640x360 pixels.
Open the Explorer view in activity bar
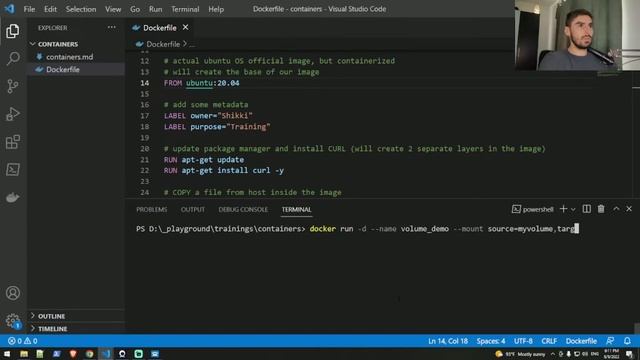click(13, 31)
